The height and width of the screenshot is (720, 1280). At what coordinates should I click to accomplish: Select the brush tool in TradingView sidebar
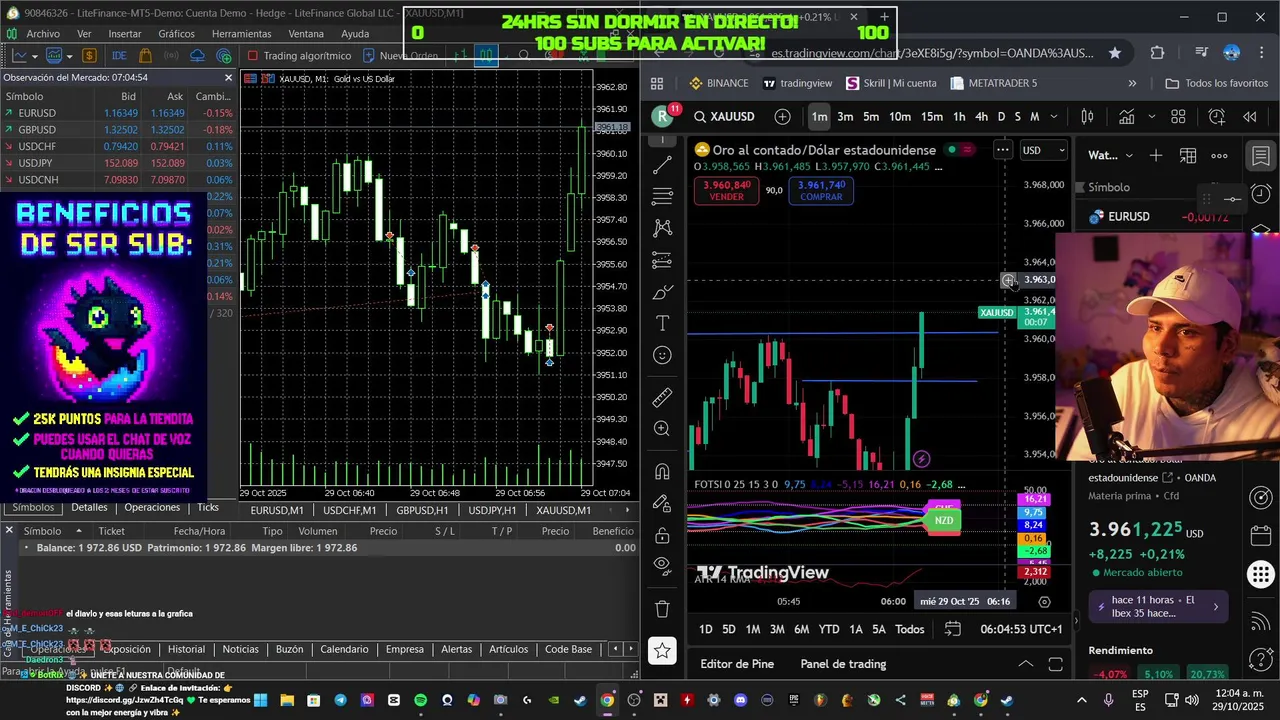[662, 292]
